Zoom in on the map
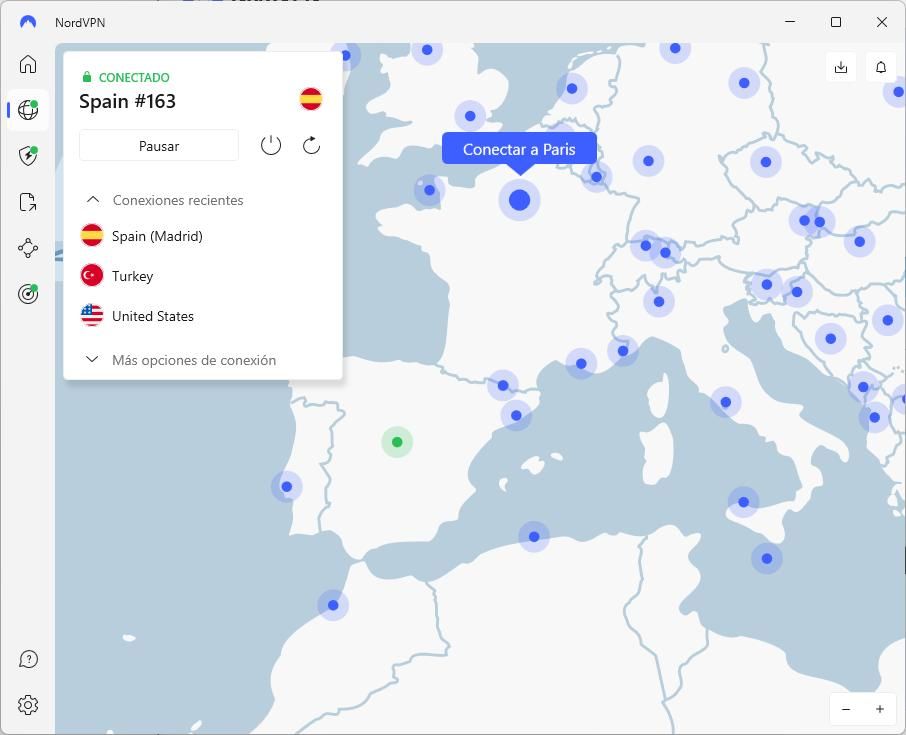Viewport: 906px width, 735px height. [879, 709]
